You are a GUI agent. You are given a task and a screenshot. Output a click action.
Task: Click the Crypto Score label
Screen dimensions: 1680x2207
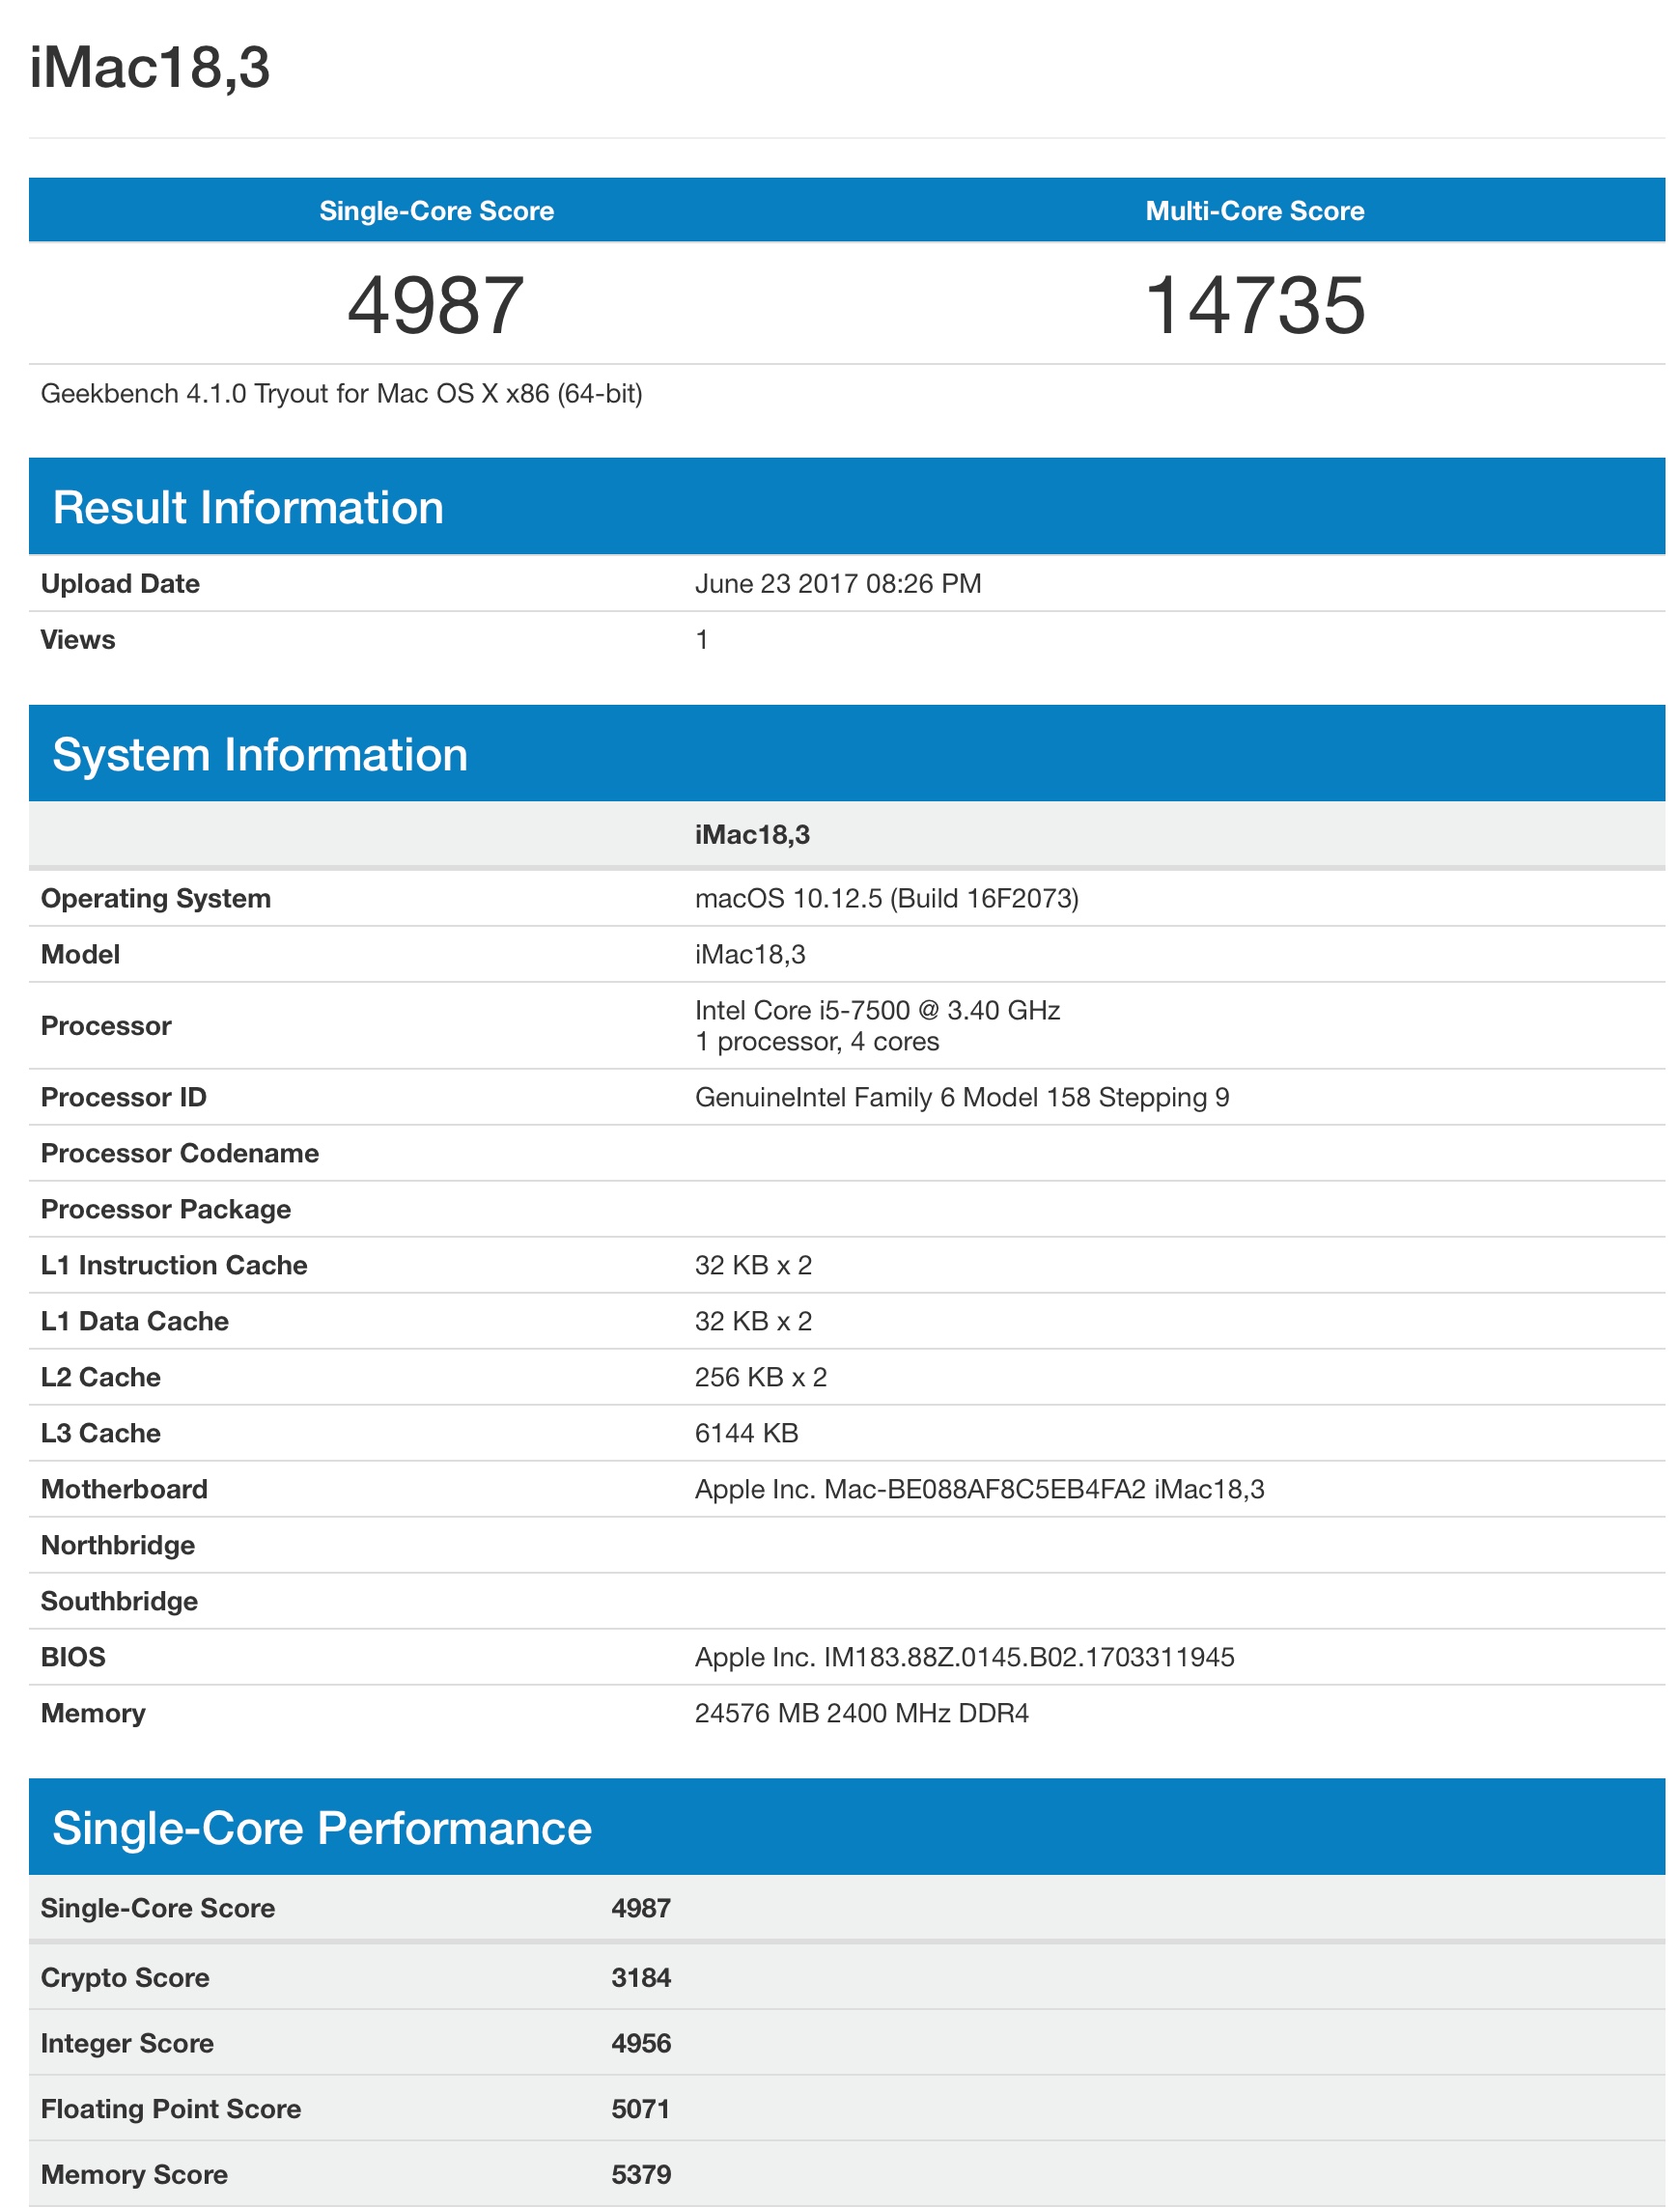(x=125, y=1978)
